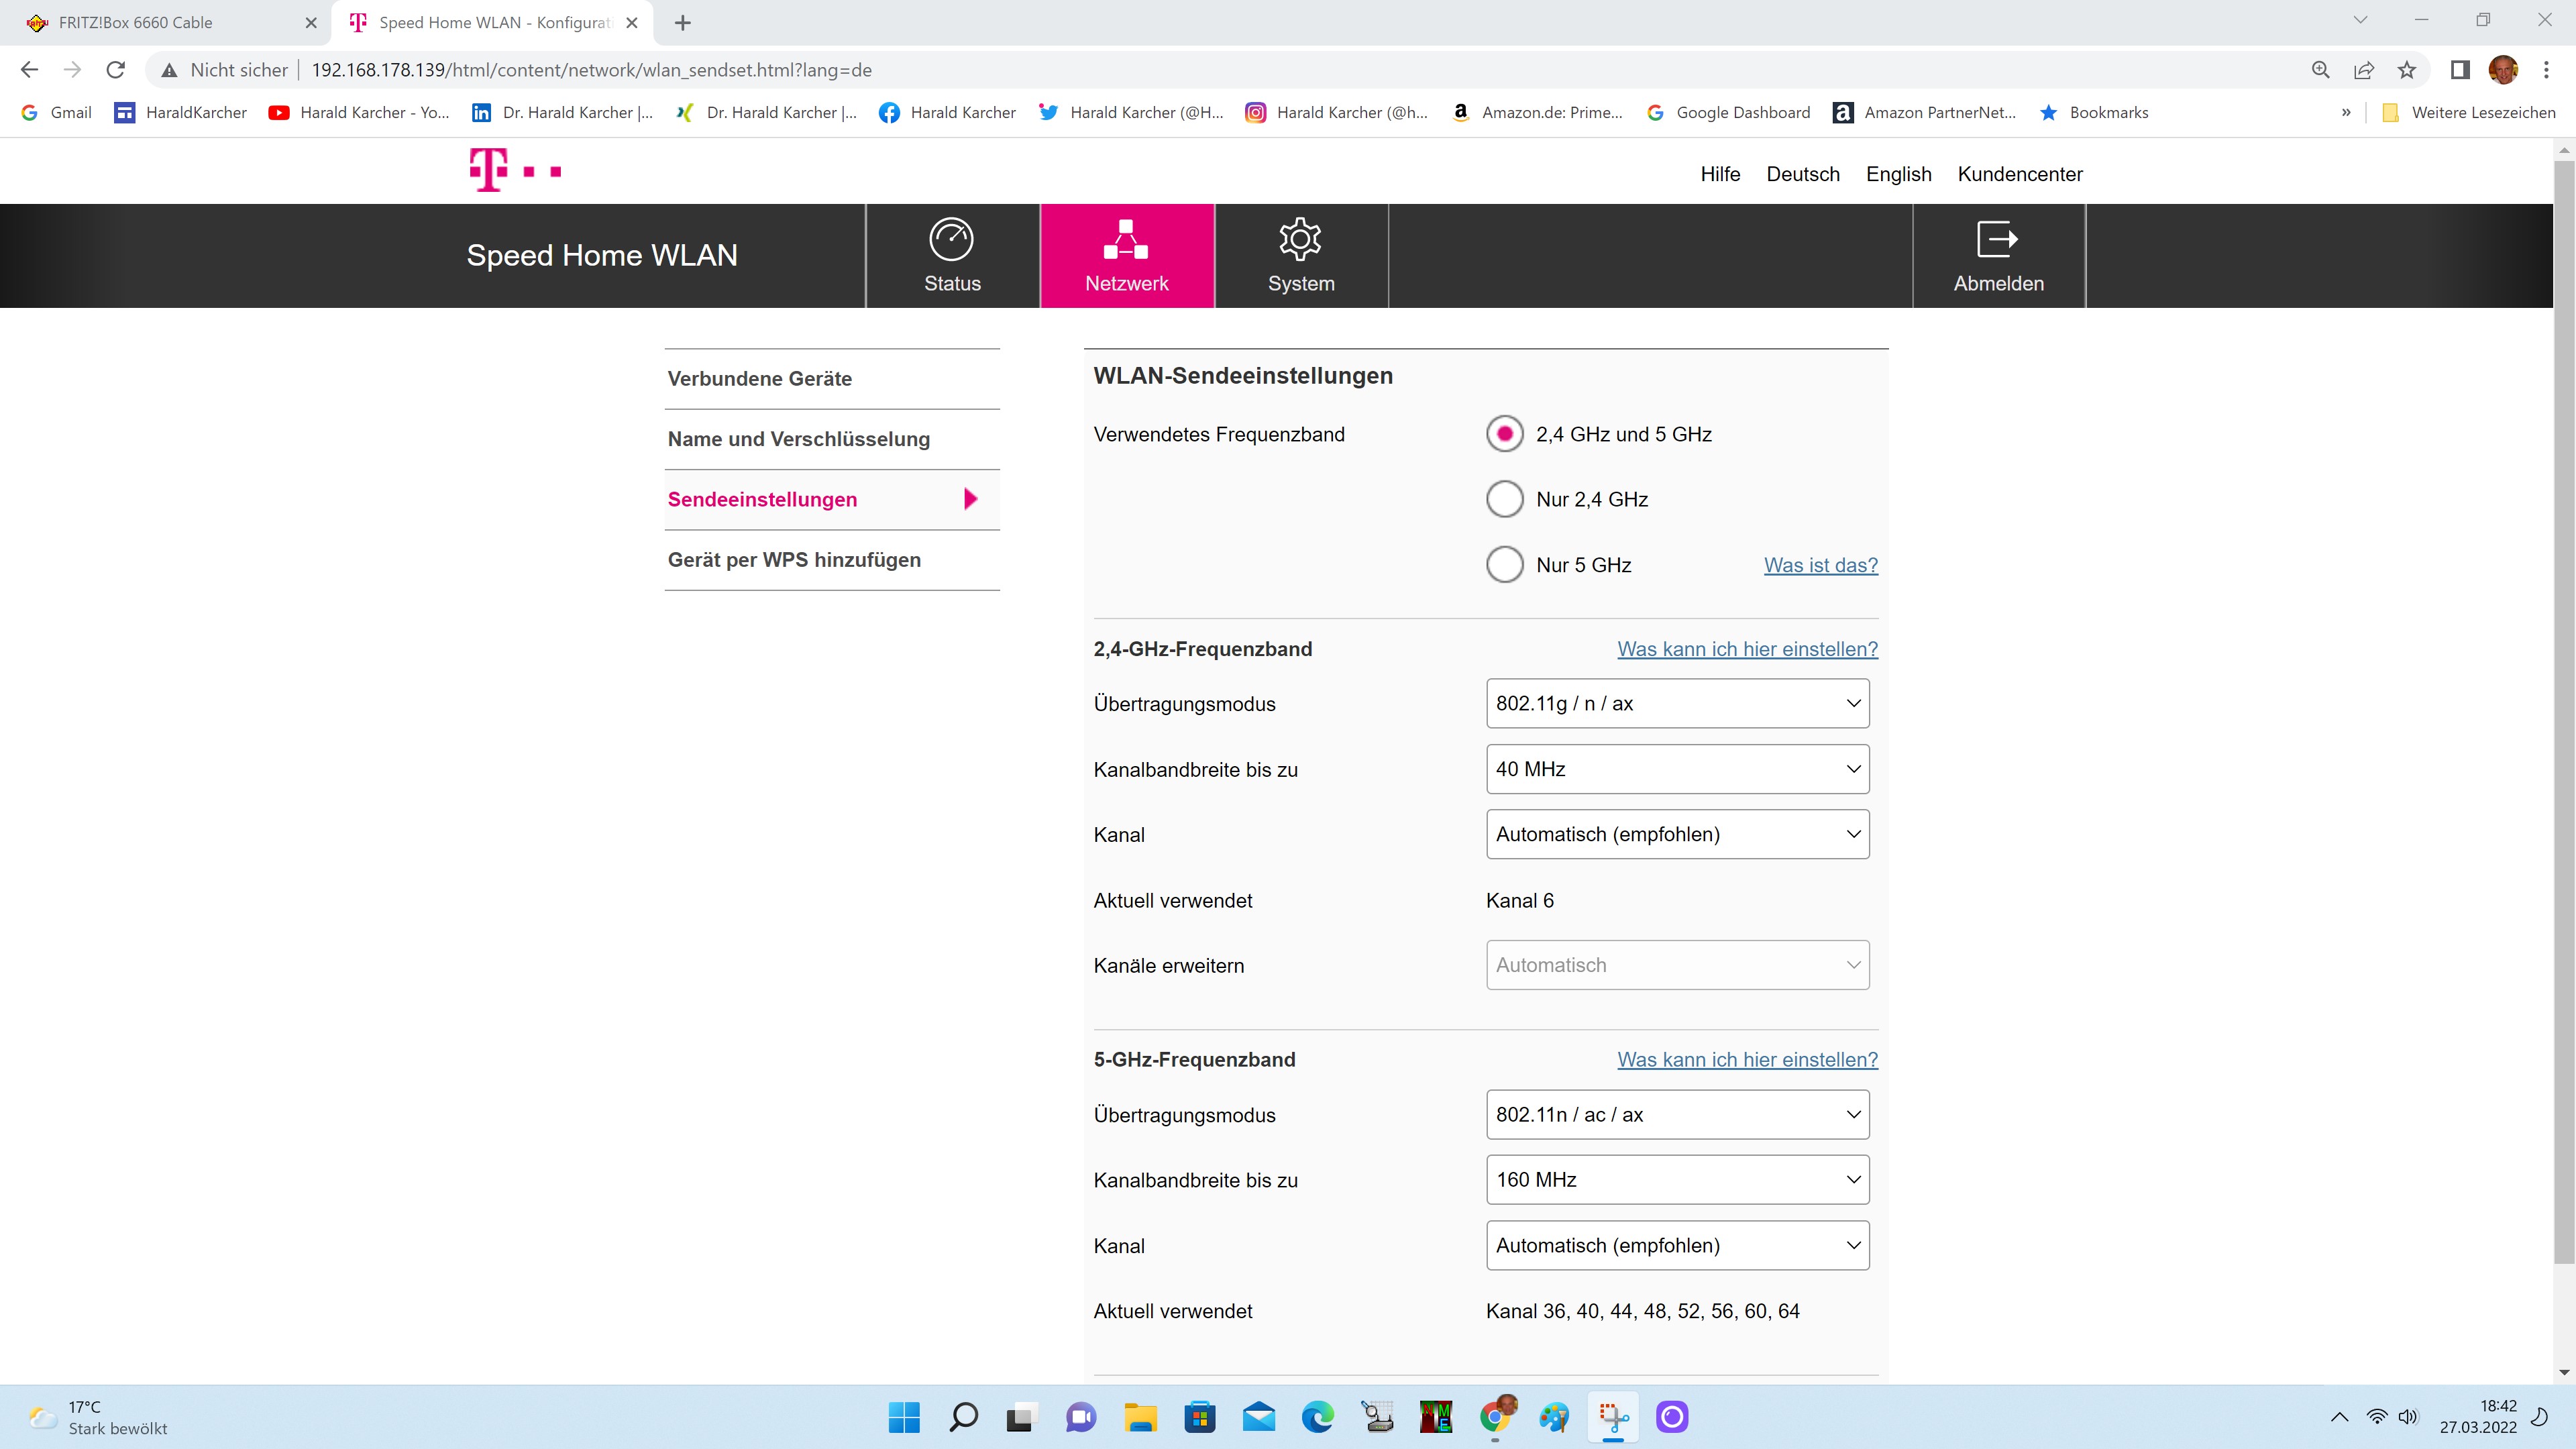2576x1449 pixels.
Task: Open File Explorer from the taskbar
Action: [1140, 1417]
